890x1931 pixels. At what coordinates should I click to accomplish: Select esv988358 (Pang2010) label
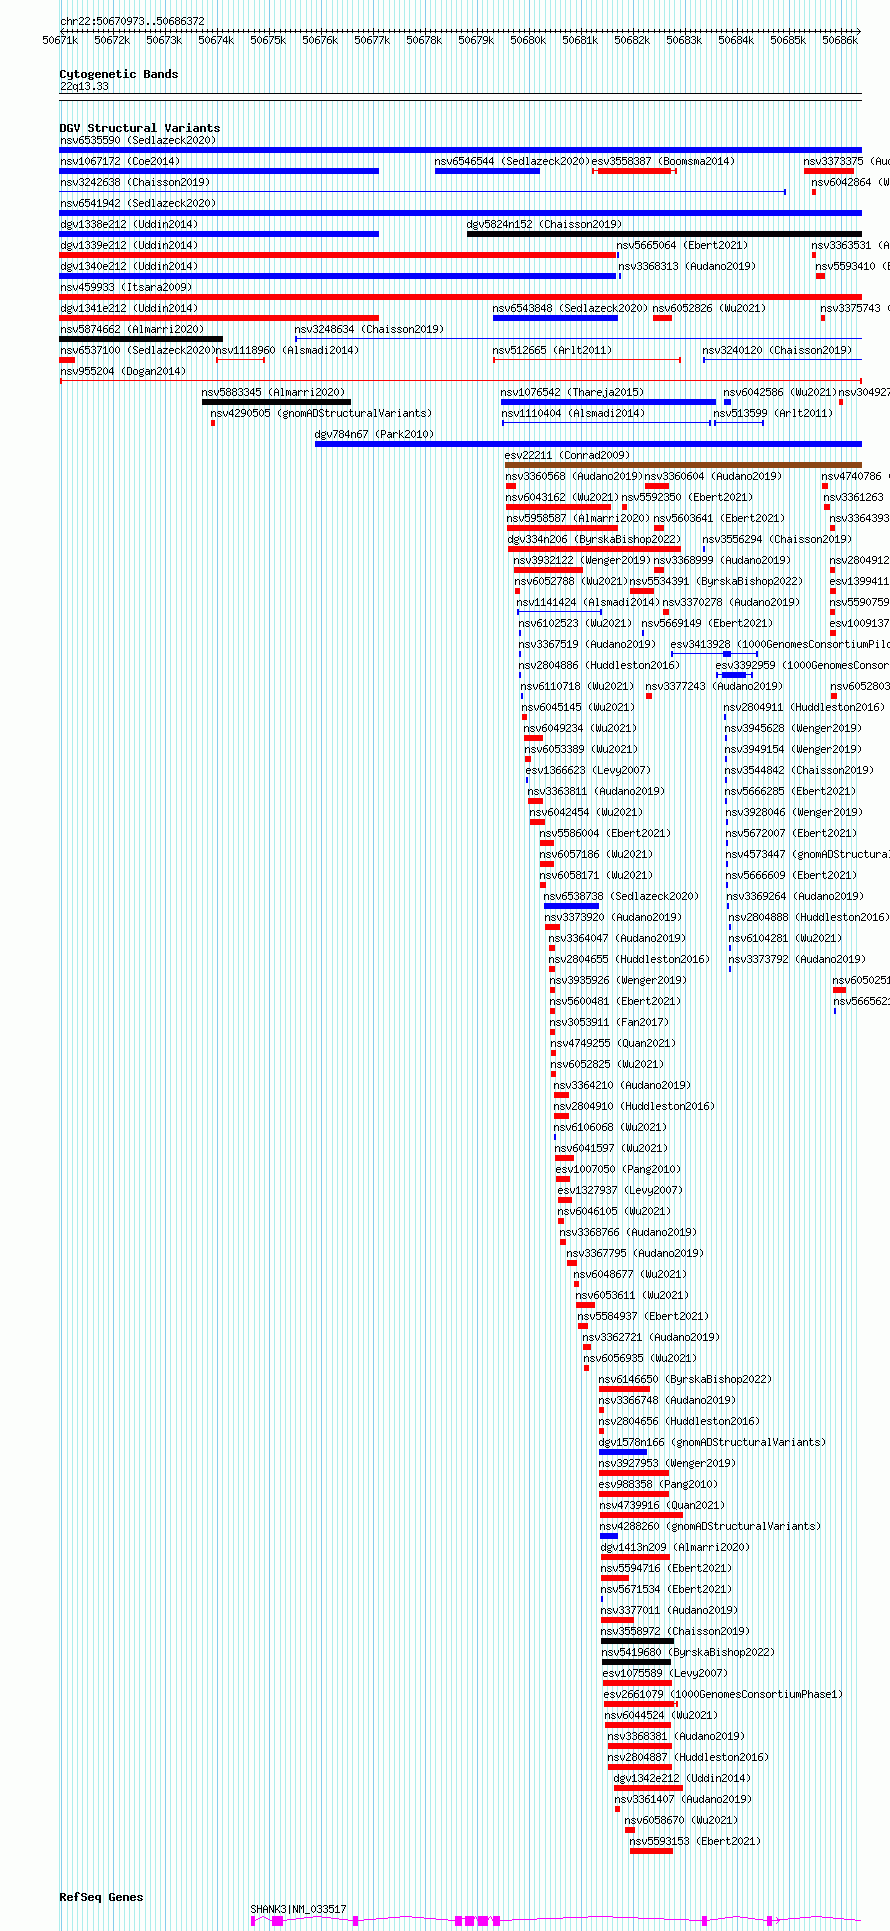tap(658, 1484)
